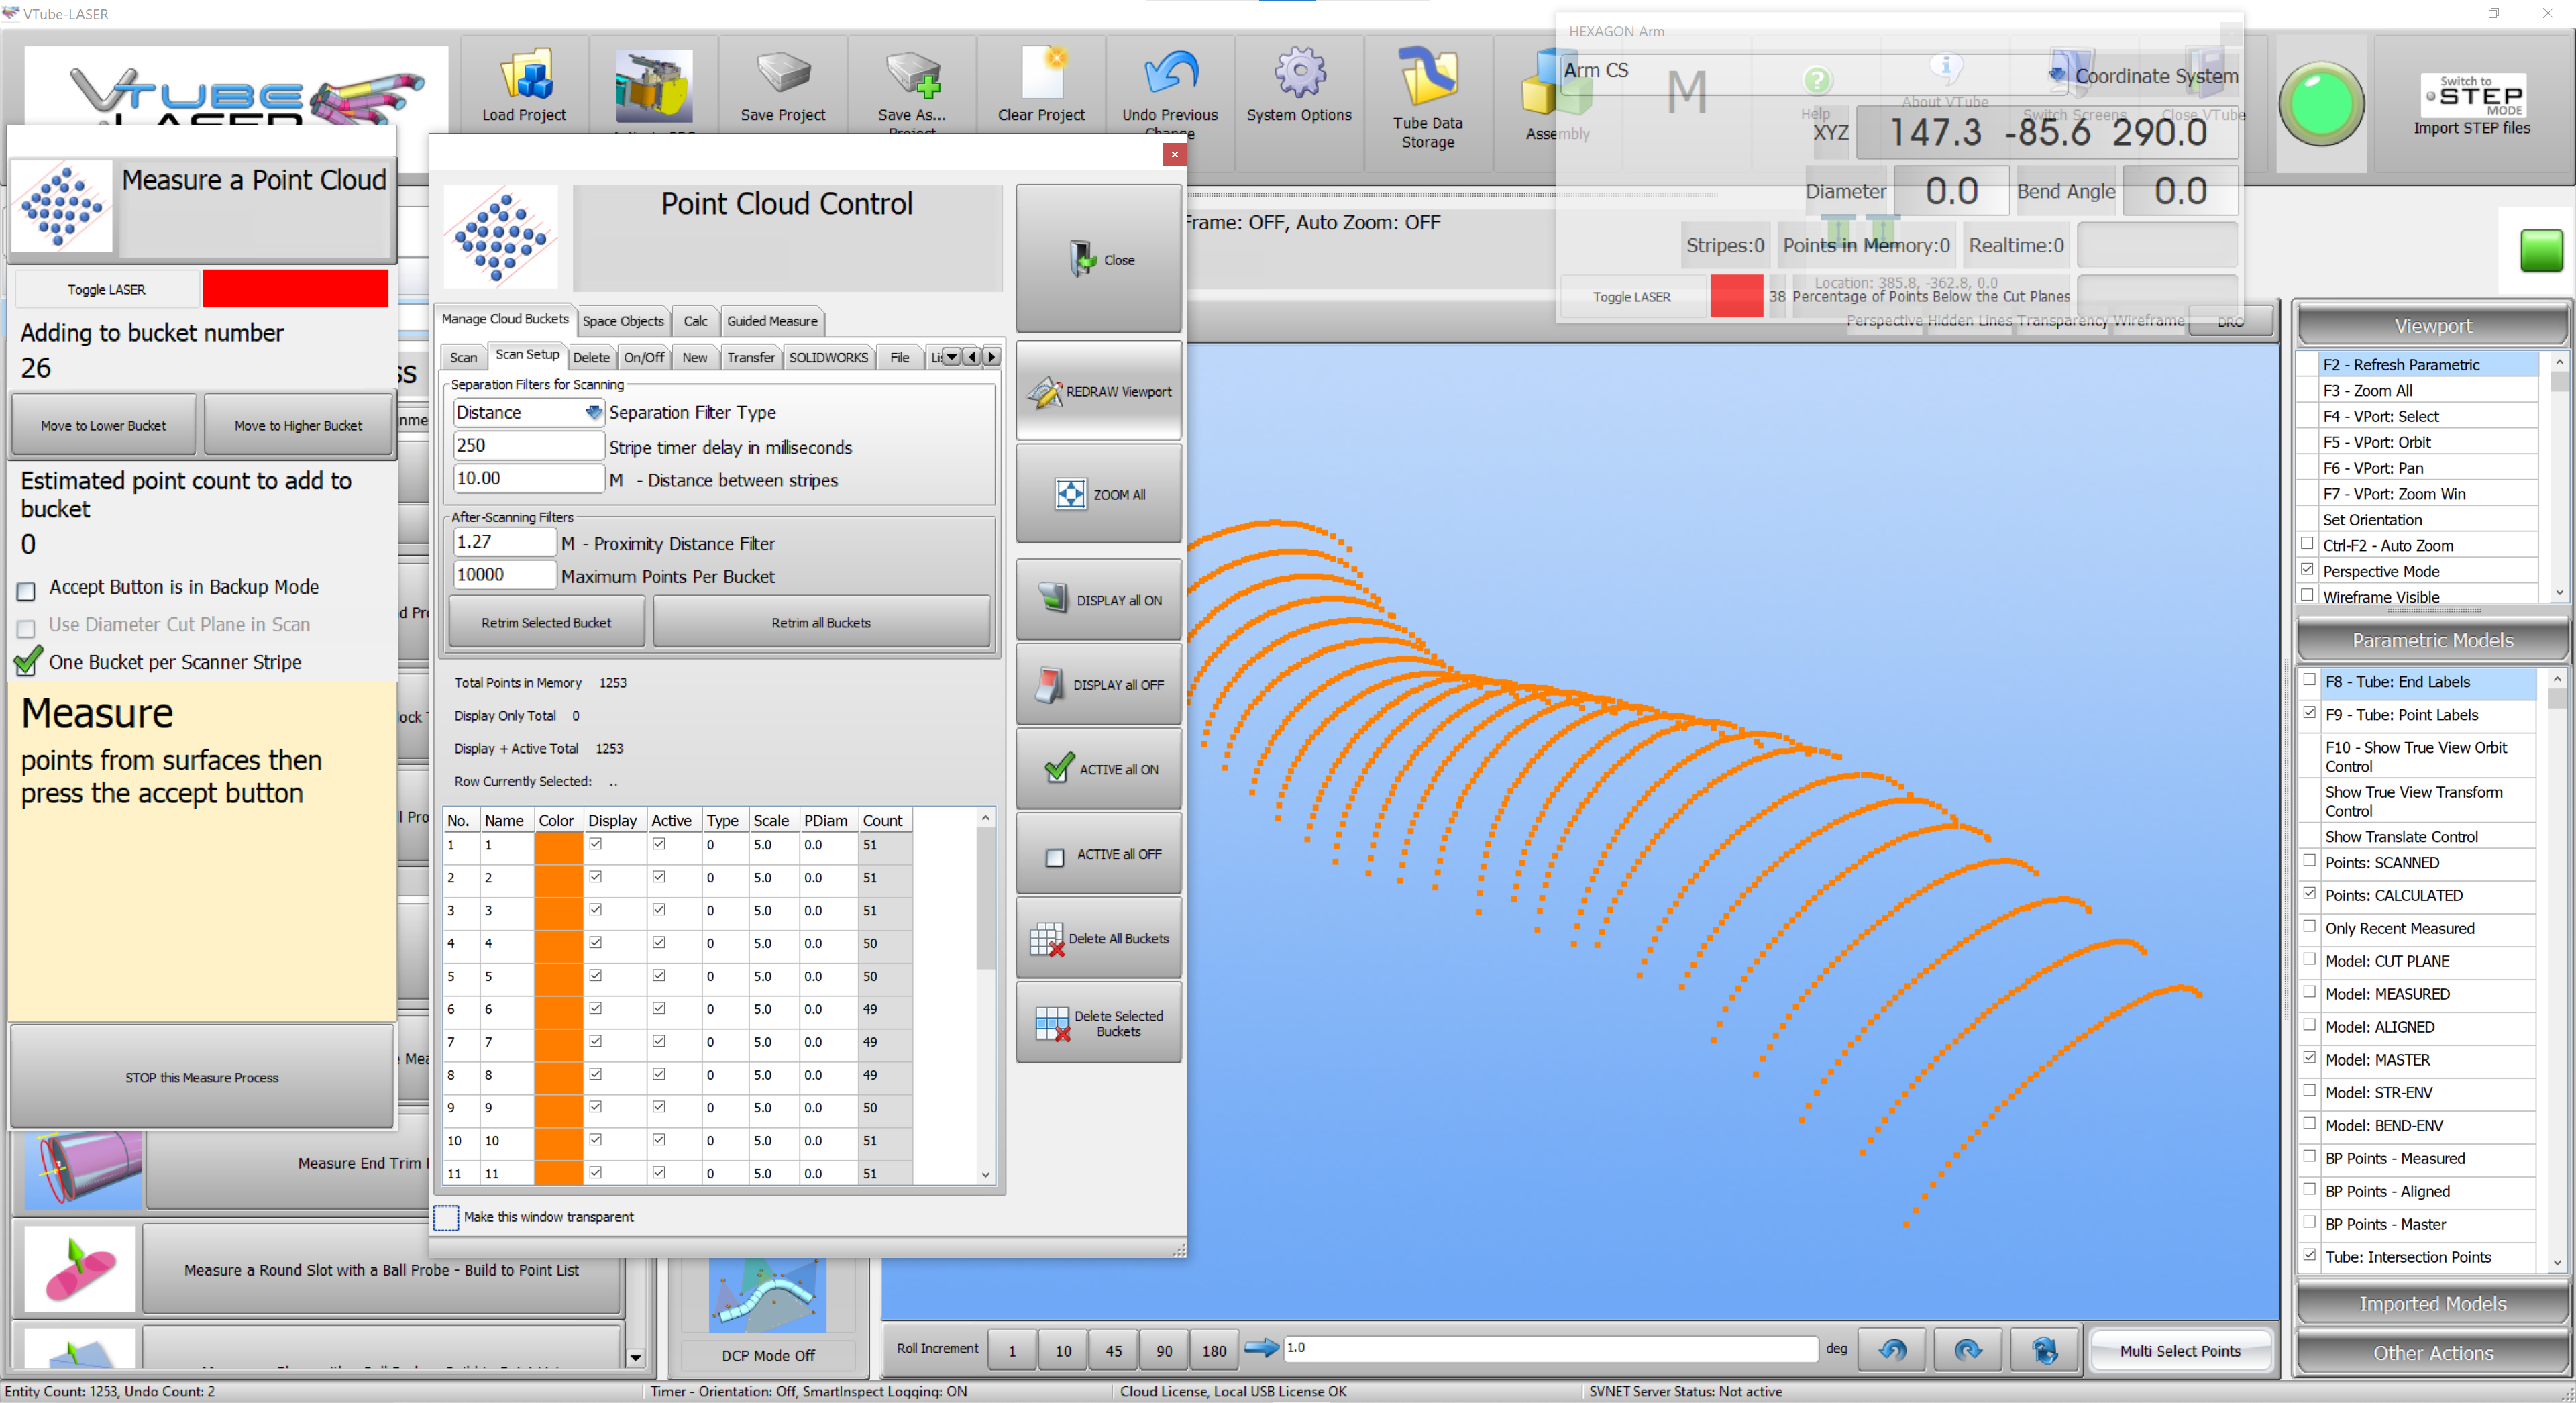Expand the Viewport panel header
This screenshot has width=2576, height=1403.
click(x=2432, y=326)
